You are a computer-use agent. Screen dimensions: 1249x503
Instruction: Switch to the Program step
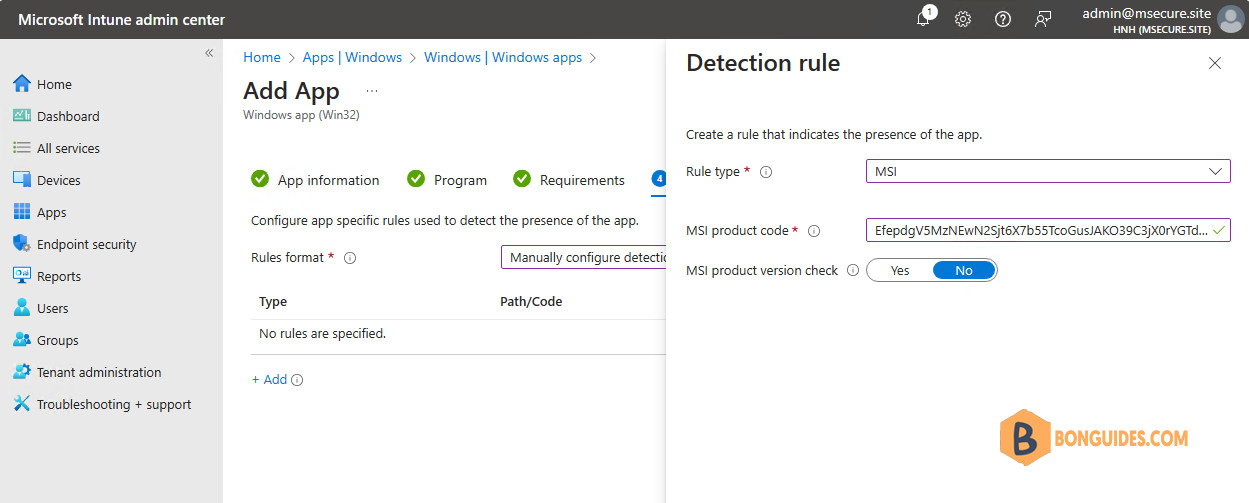pos(447,180)
